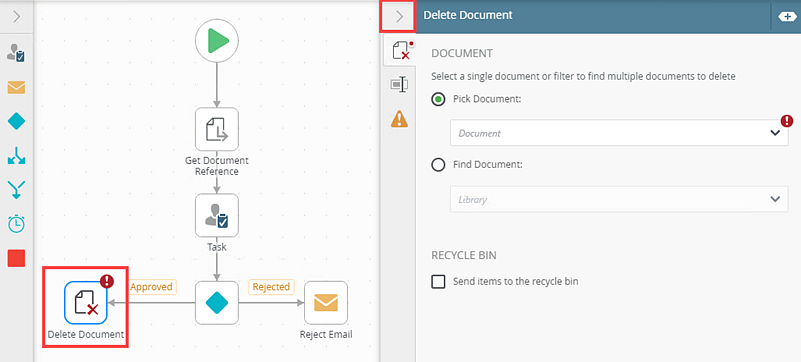Select the red End stop icon
801x362 pixels.
click(x=16, y=258)
